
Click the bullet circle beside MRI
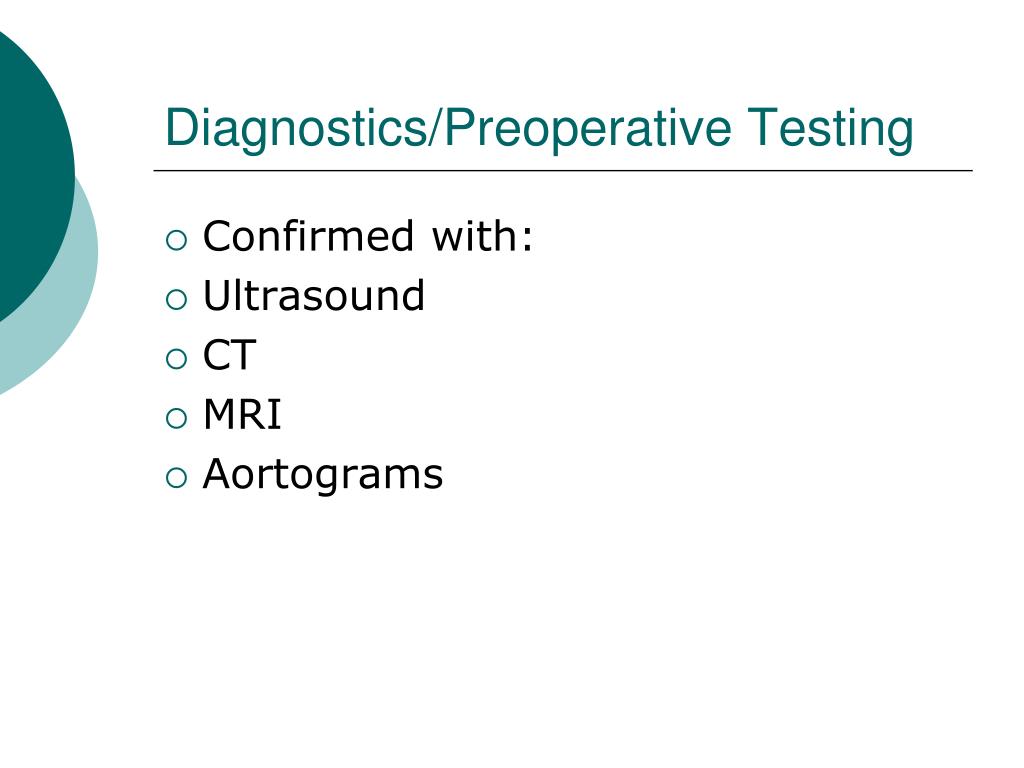tap(176, 418)
